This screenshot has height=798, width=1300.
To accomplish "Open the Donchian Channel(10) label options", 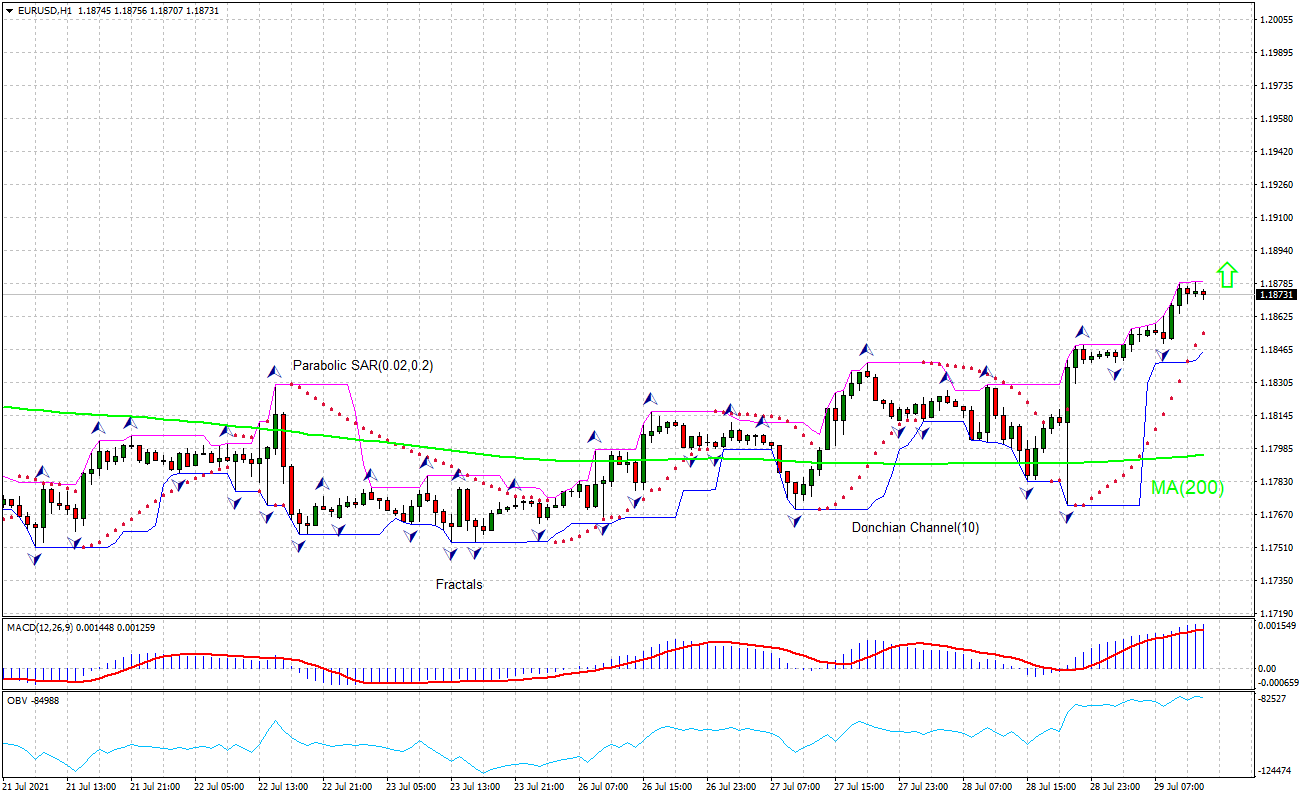I will (915, 525).
